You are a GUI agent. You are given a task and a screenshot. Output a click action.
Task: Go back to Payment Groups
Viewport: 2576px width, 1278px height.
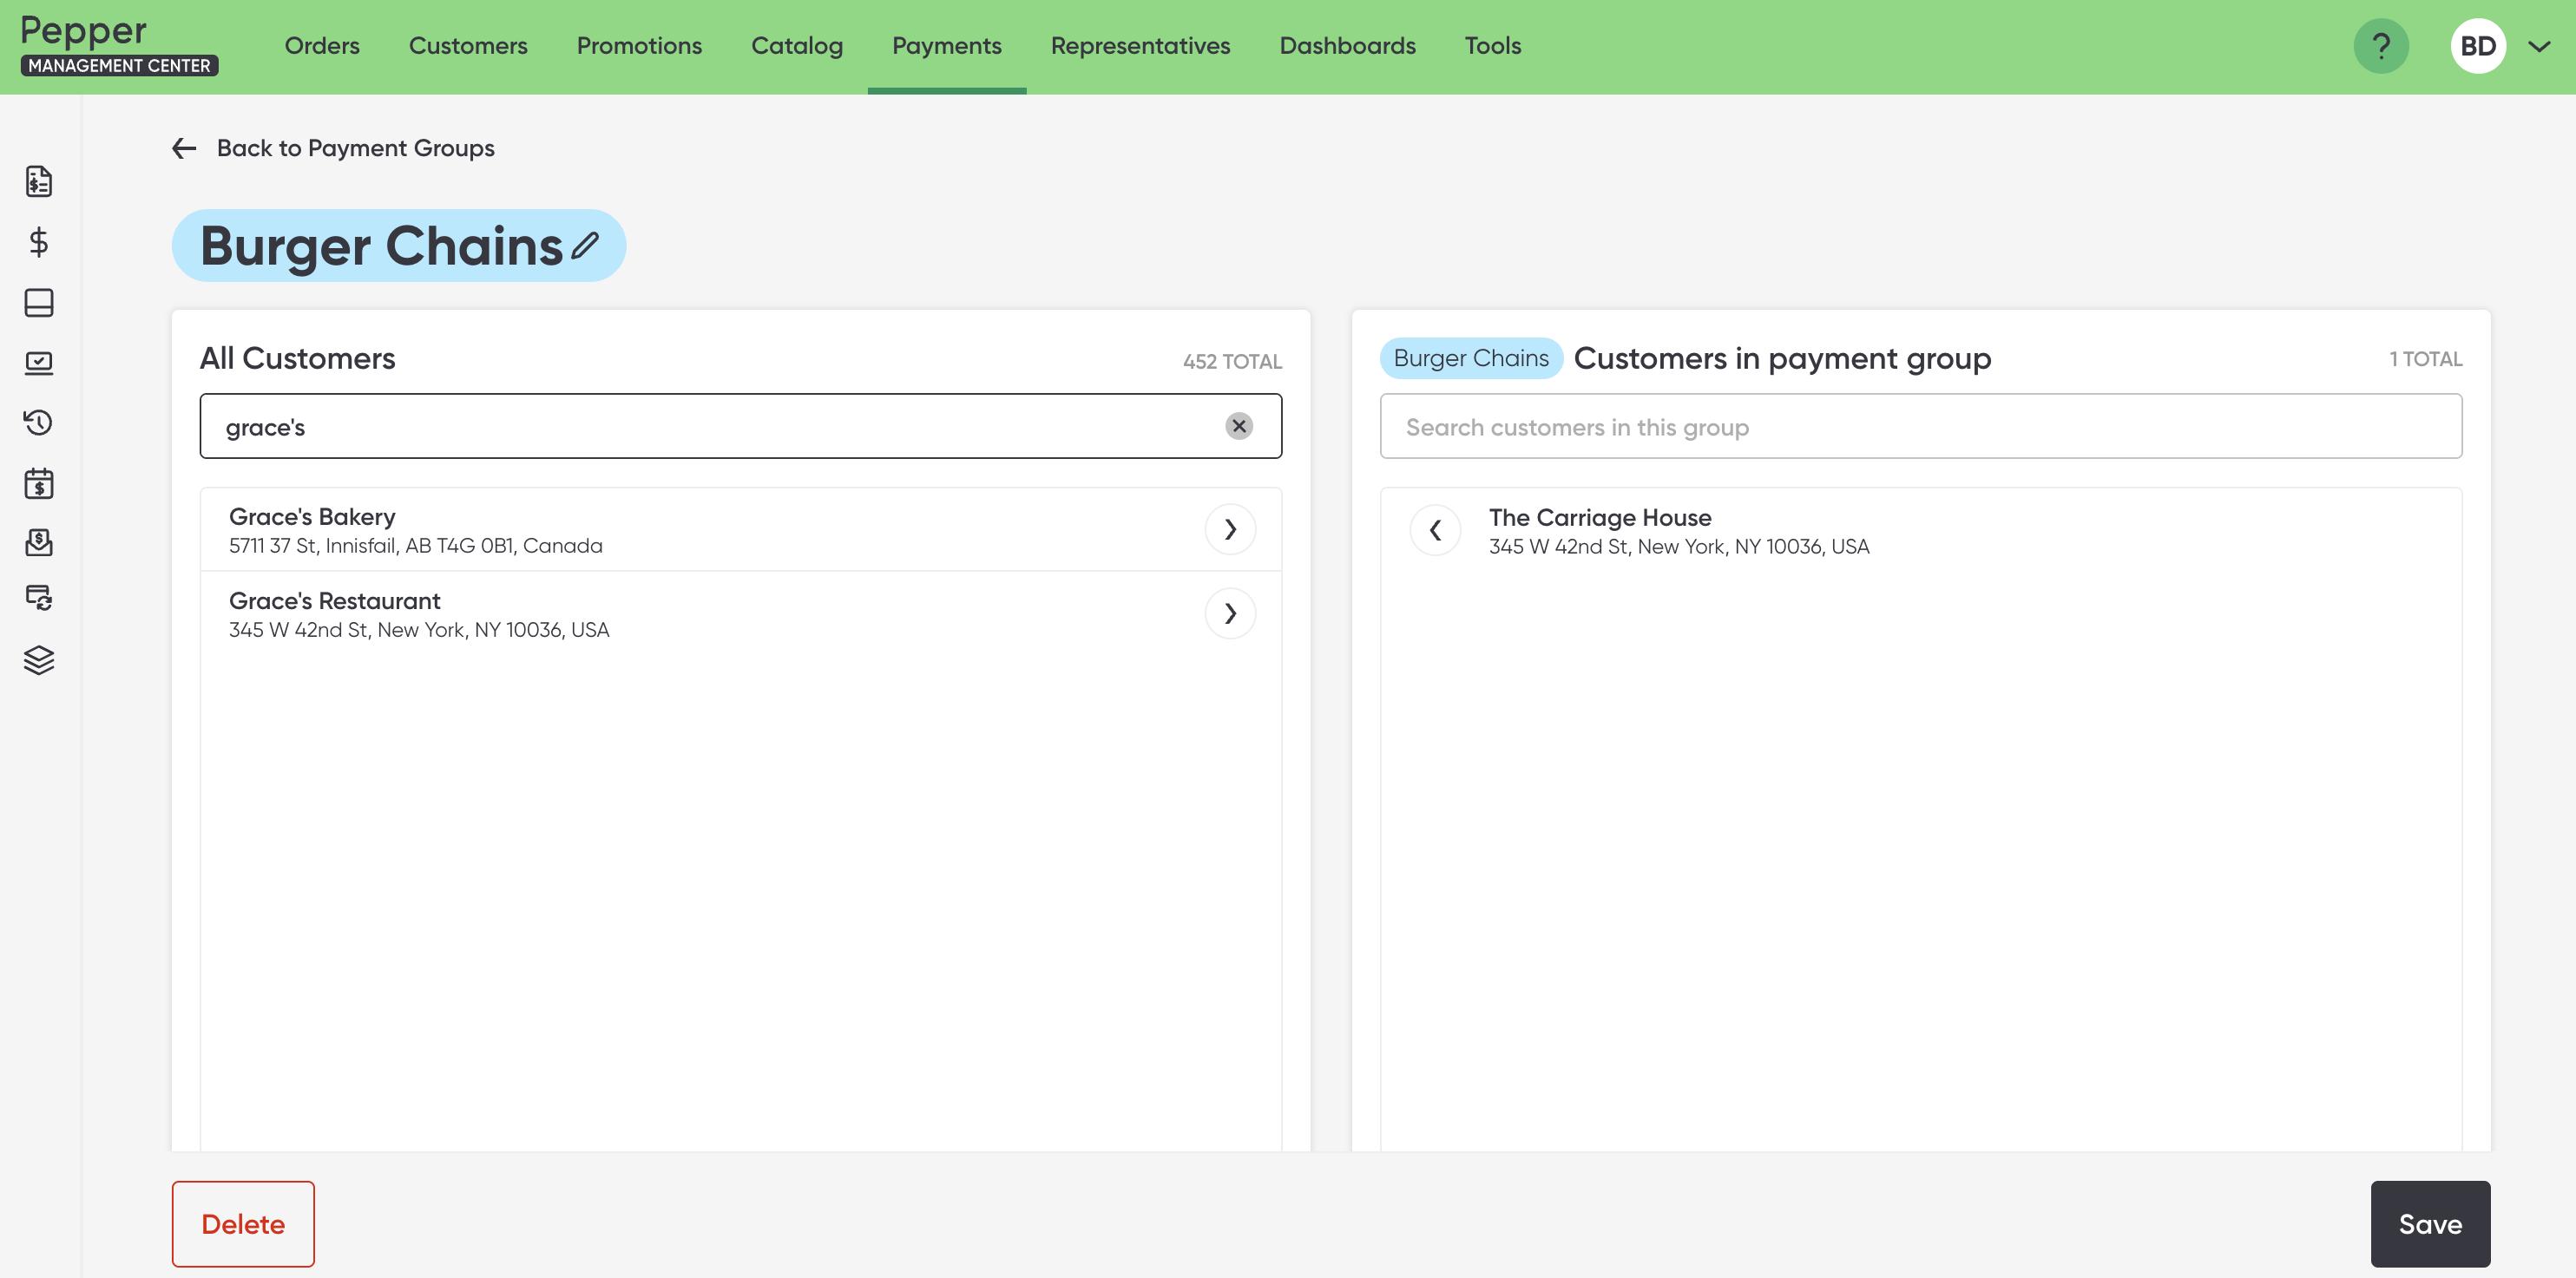click(333, 148)
